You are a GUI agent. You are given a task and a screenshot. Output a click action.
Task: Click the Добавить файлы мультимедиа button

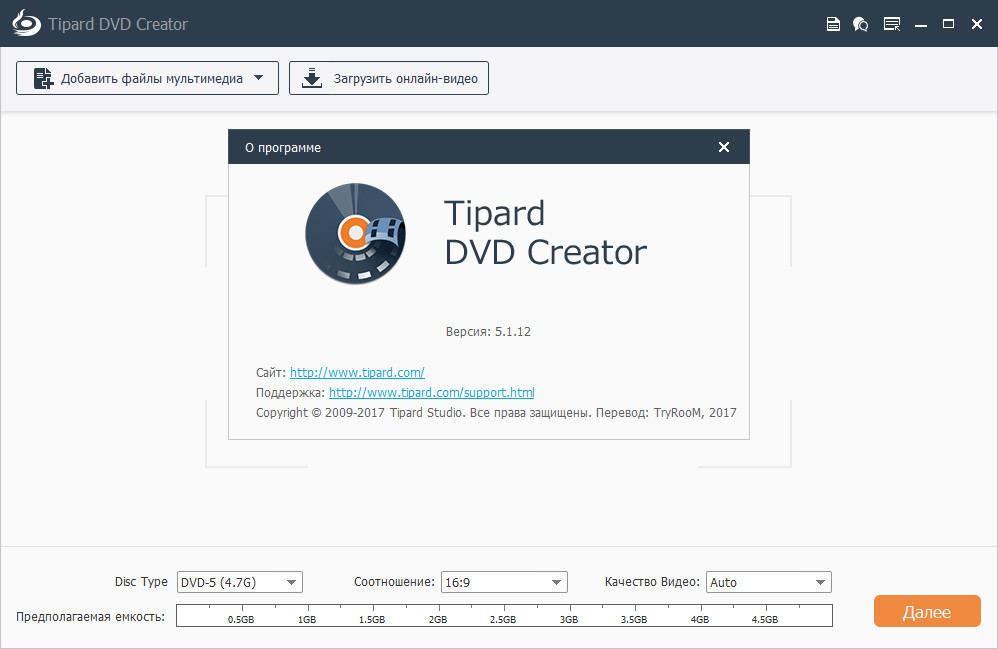147,78
